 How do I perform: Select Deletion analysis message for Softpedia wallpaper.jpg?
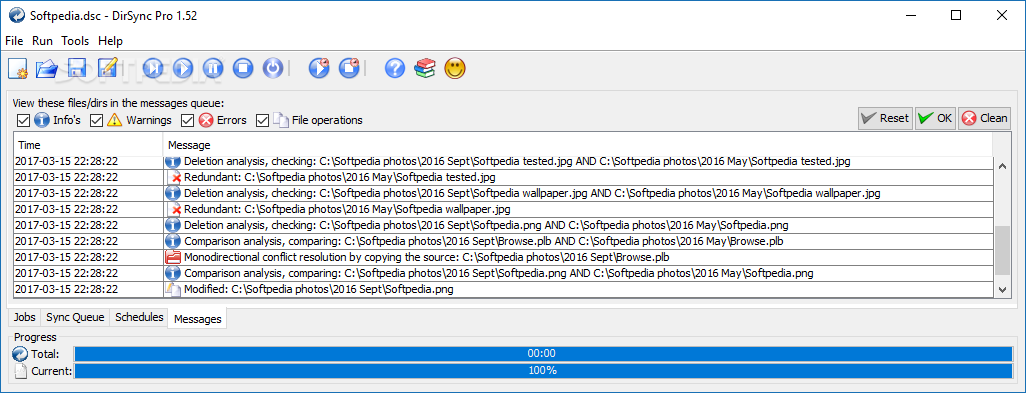coord(578,194)
